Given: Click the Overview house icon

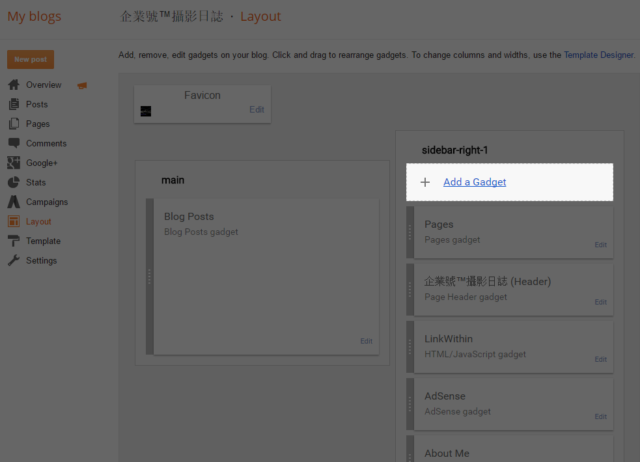Looking at the screenshot, I should tap(13, 84).
